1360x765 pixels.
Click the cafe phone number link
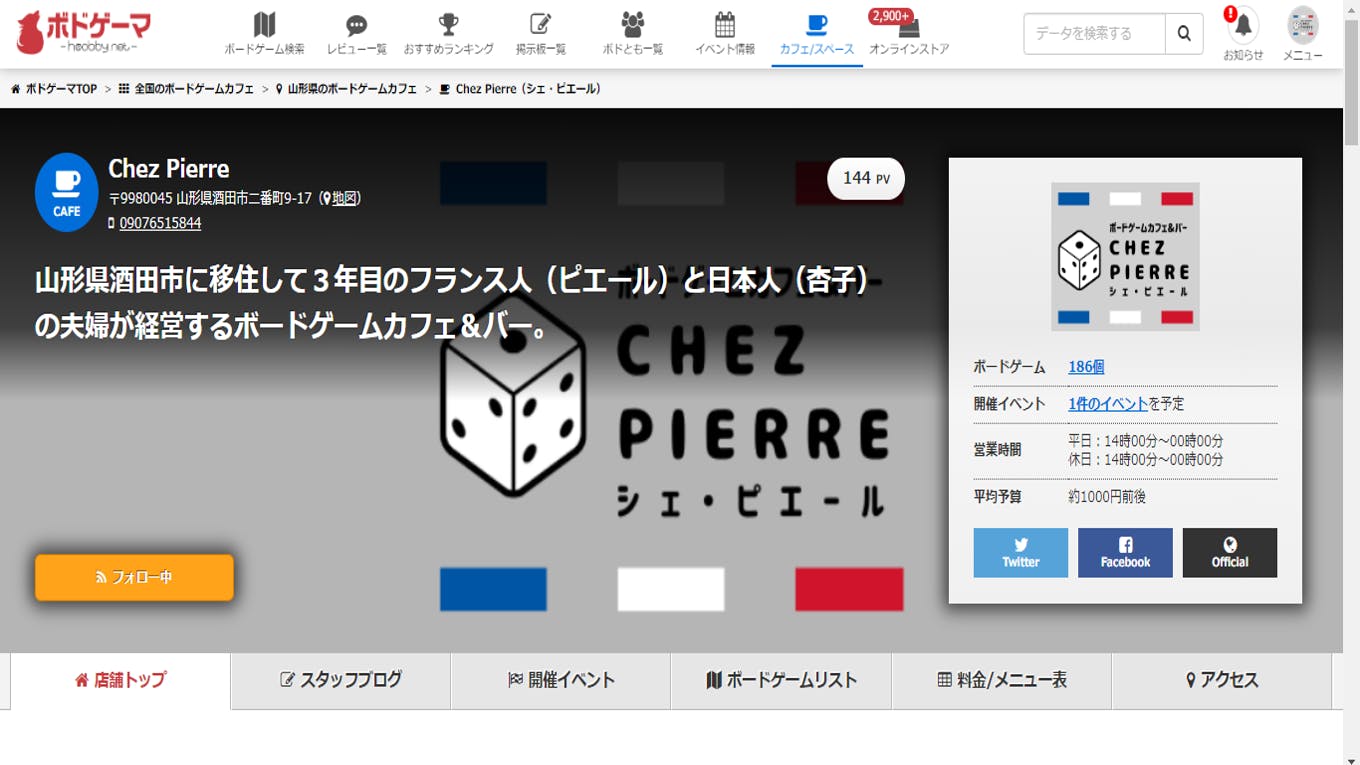(x=160, y=223)
